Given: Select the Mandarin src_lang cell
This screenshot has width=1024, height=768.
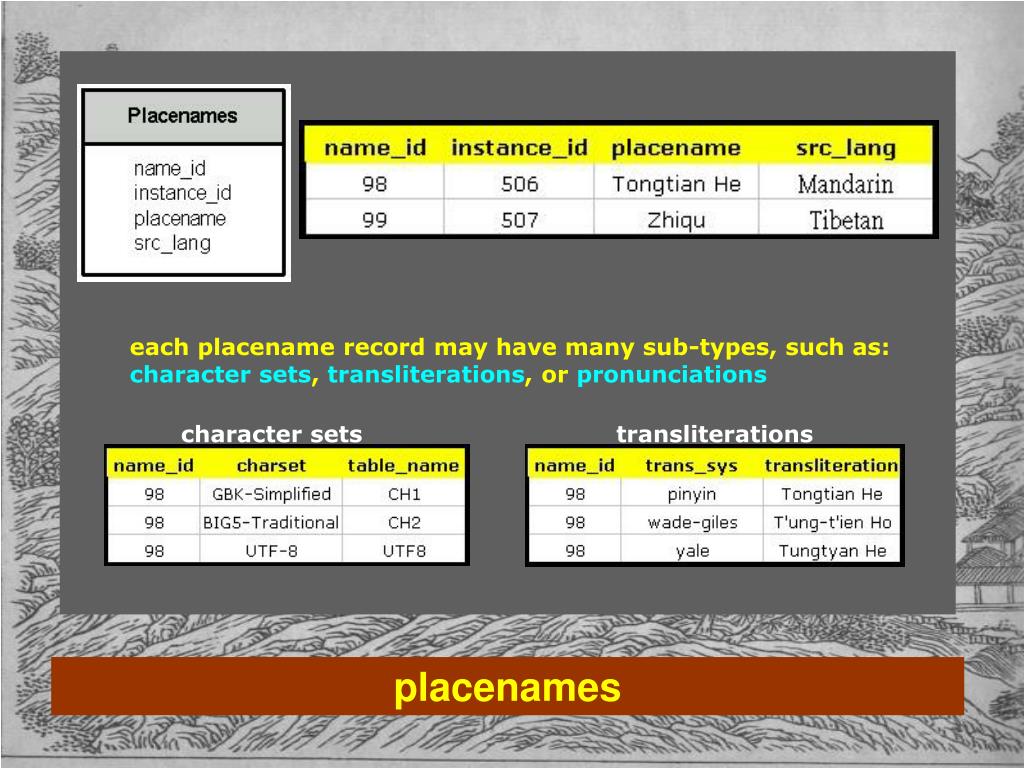Looking at the screenshot, I should pos(846,184).
